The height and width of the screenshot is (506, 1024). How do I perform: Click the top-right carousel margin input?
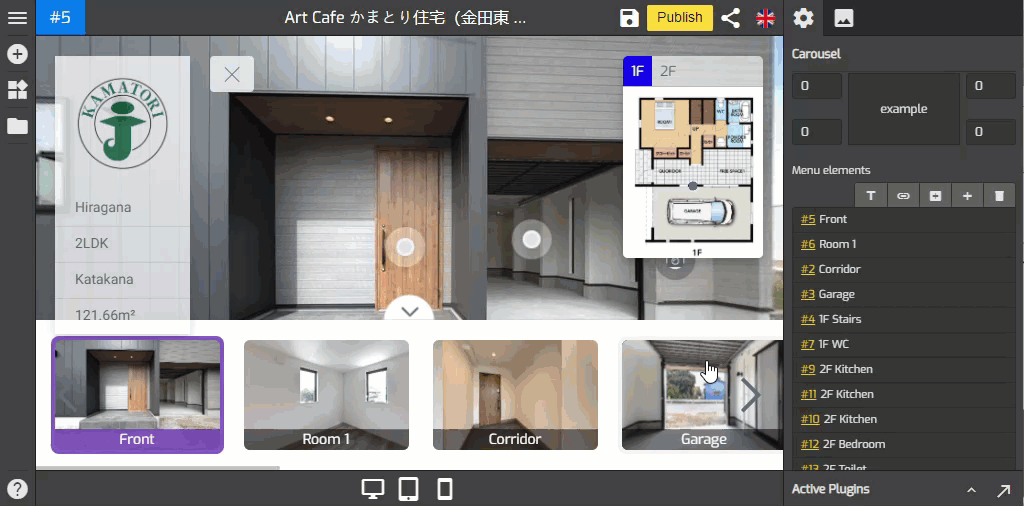[x=991, y=86]
